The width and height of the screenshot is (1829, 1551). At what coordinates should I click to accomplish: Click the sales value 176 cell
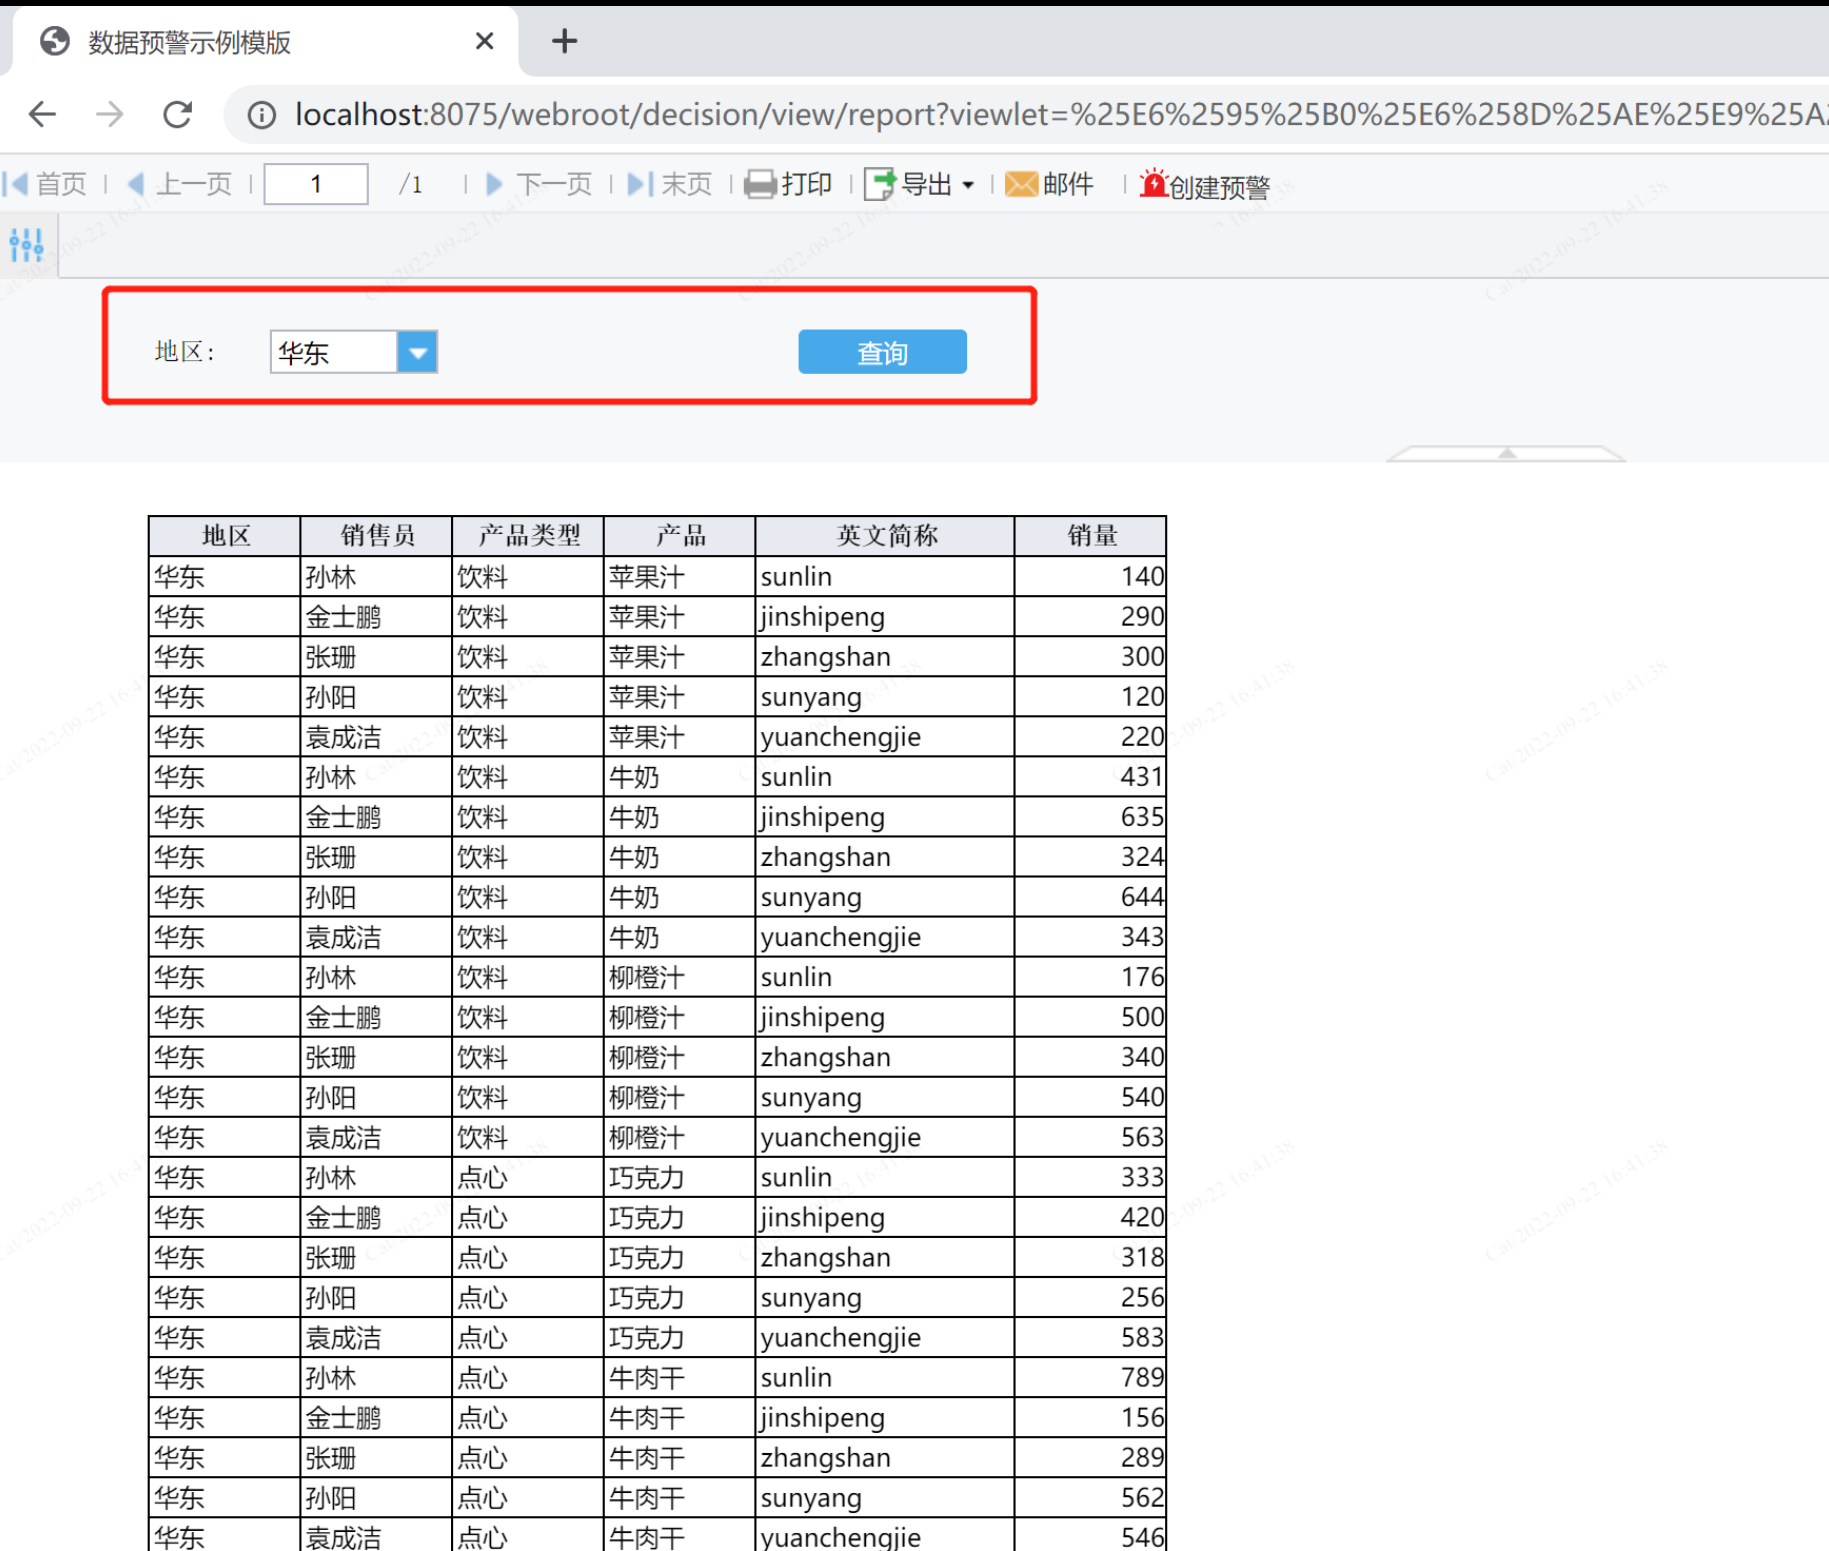pyautogui.click(x=1091, y=977)
